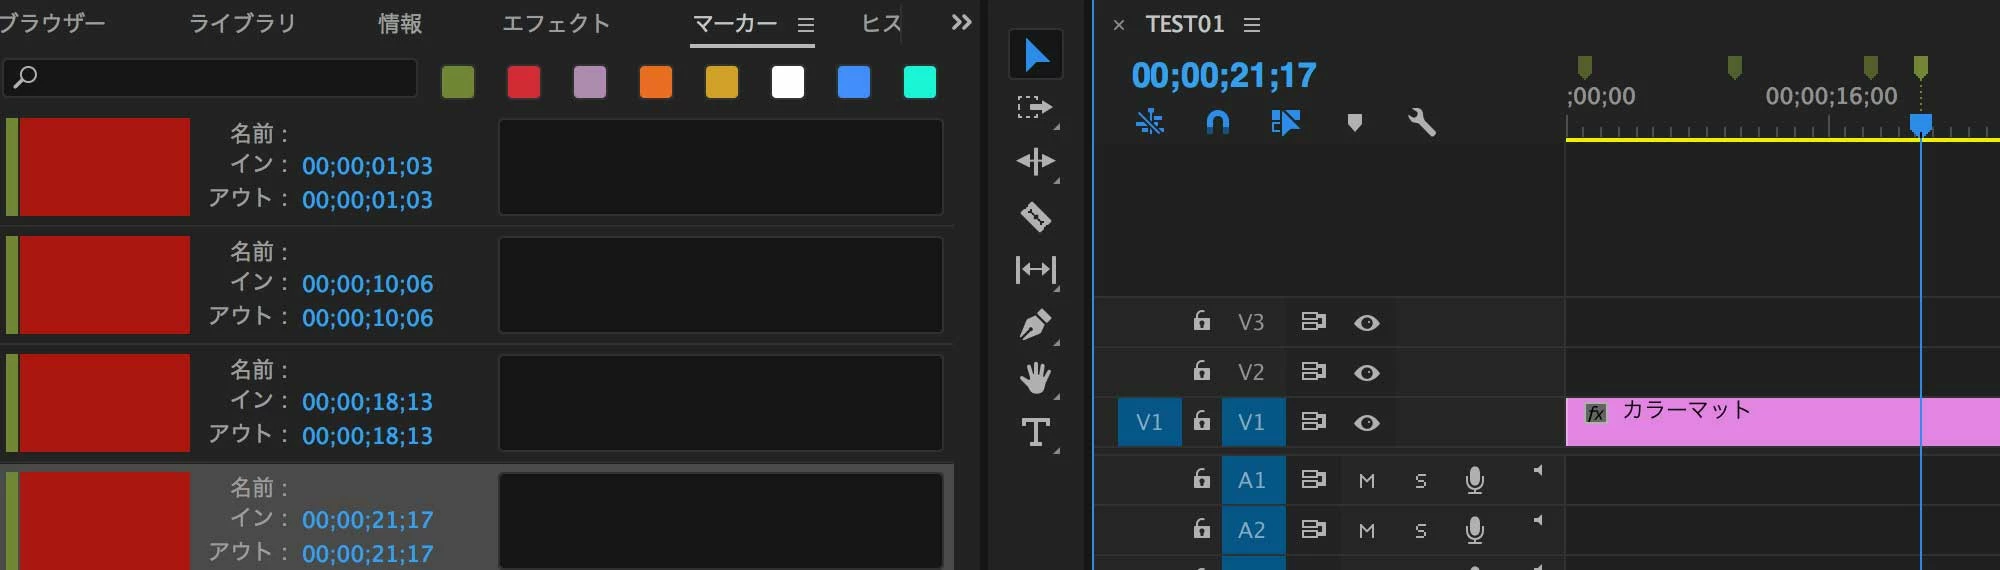This screenshot has width=2000, height=570.
Task: Toggle sync lock on V3 track
Action: (1313, 321)
